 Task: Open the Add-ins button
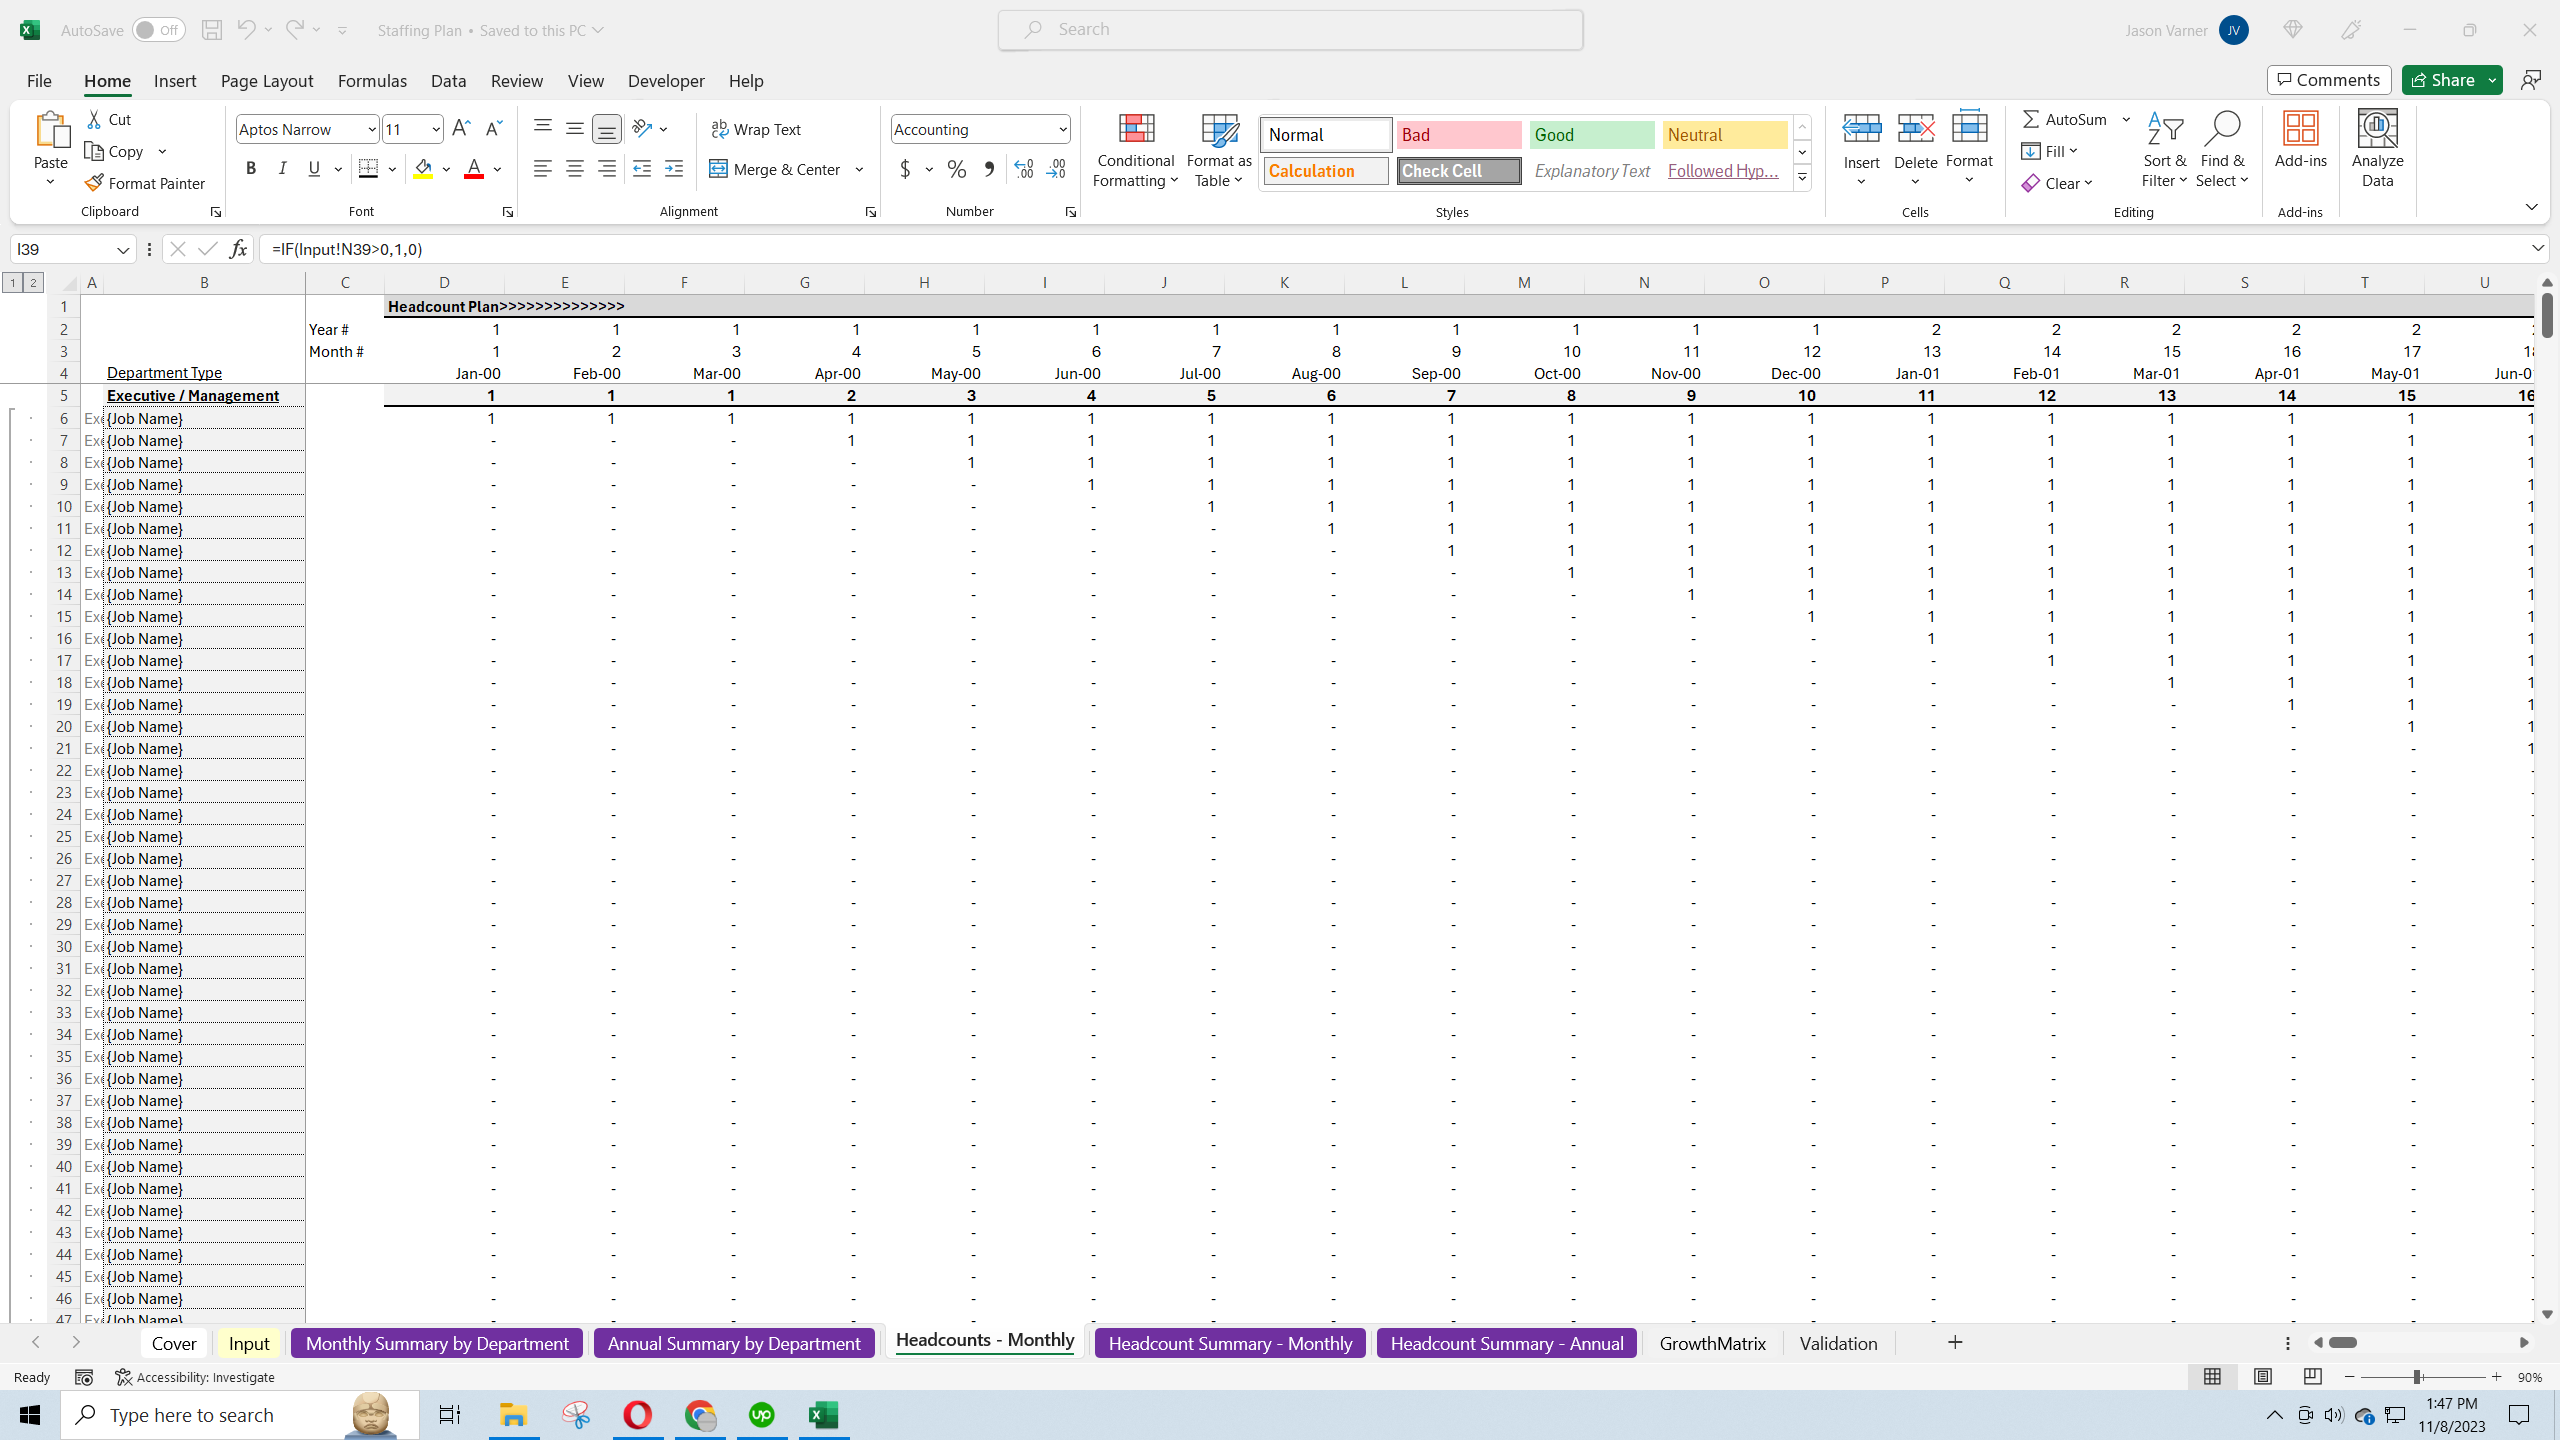tap(2300, 140)
